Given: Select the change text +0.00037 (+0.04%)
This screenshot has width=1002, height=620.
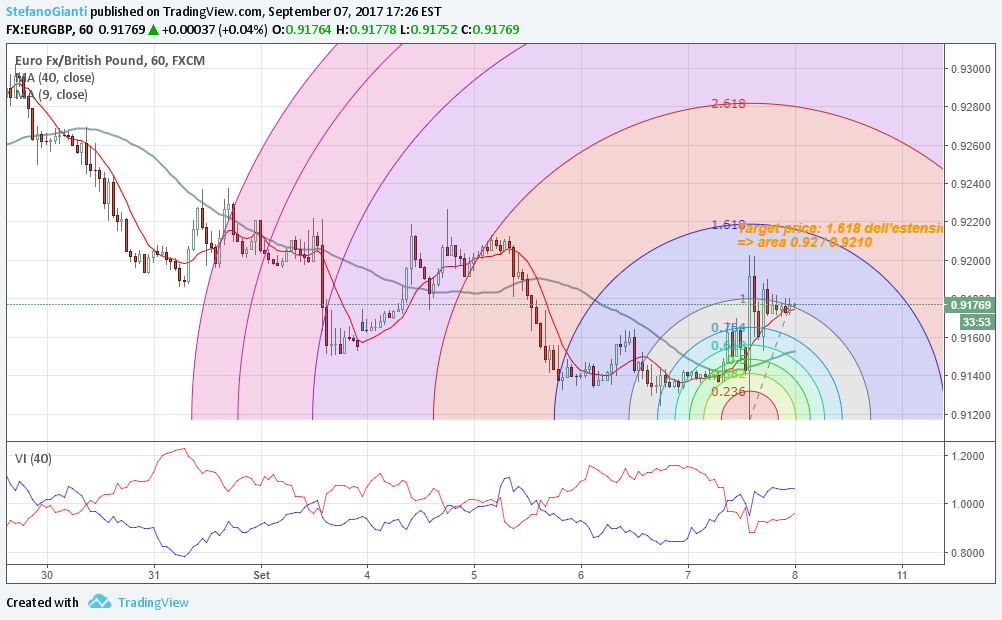Looking at the screenshot, I should [215, 29].
